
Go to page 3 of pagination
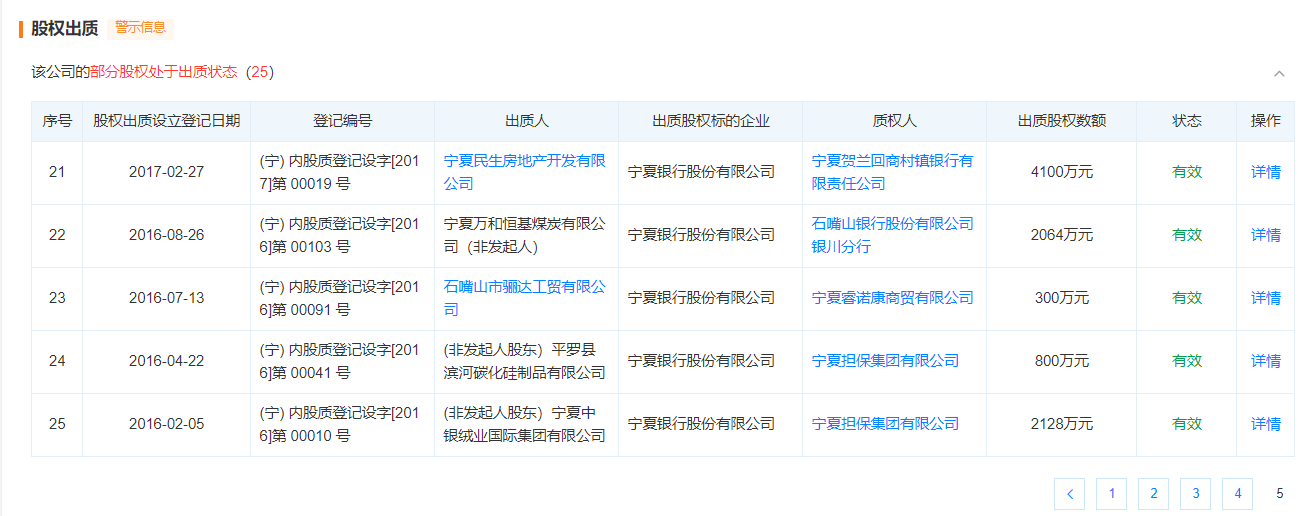(1195, 493)
